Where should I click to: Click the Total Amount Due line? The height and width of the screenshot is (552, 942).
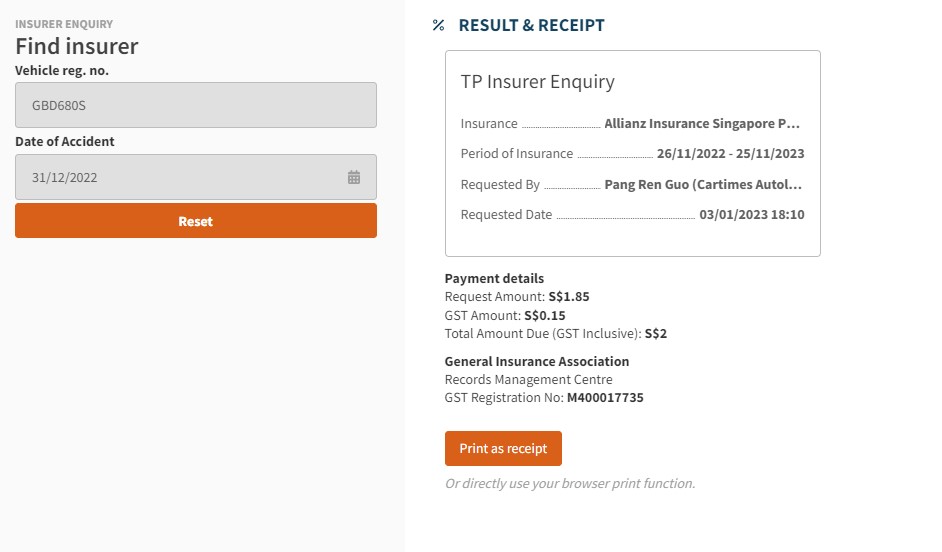[x=555, y=334]
